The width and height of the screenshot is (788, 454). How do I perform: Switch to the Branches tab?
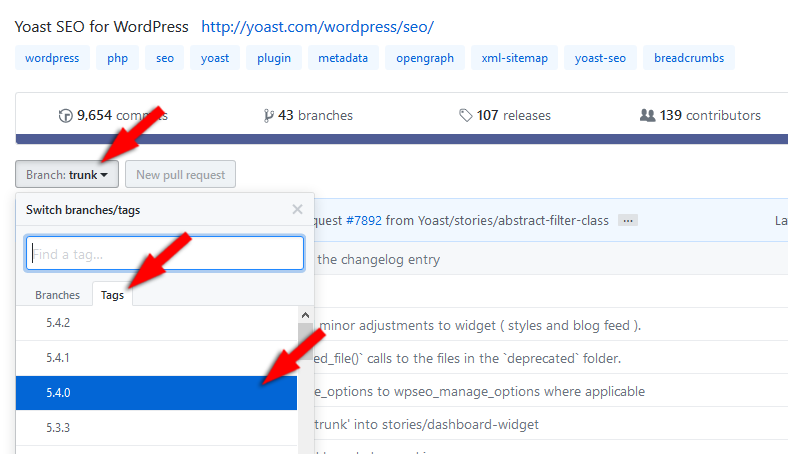pos(57,295)
